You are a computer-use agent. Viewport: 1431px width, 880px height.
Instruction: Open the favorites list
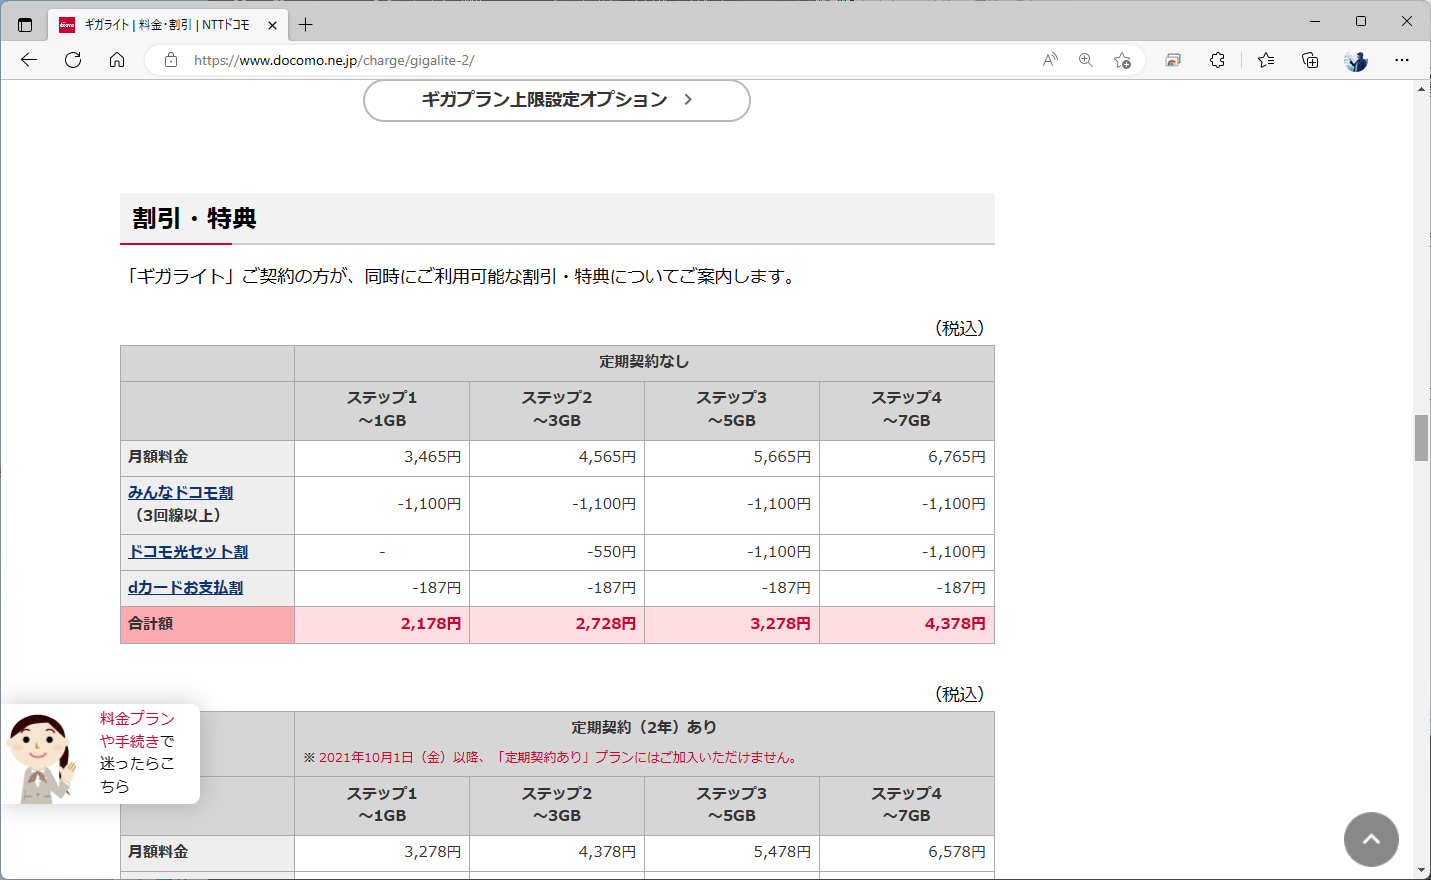coord(1264,60)
